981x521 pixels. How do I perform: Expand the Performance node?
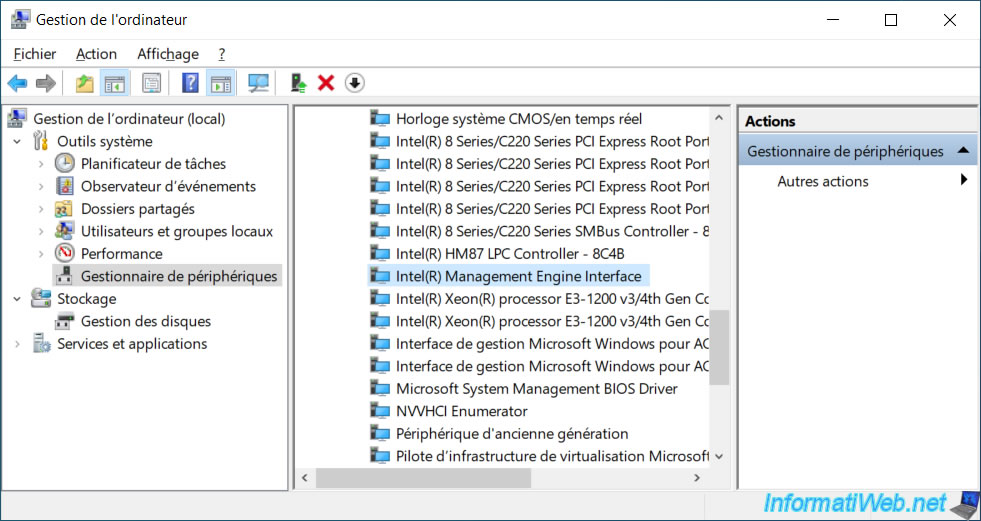click(x=41, y=254)
